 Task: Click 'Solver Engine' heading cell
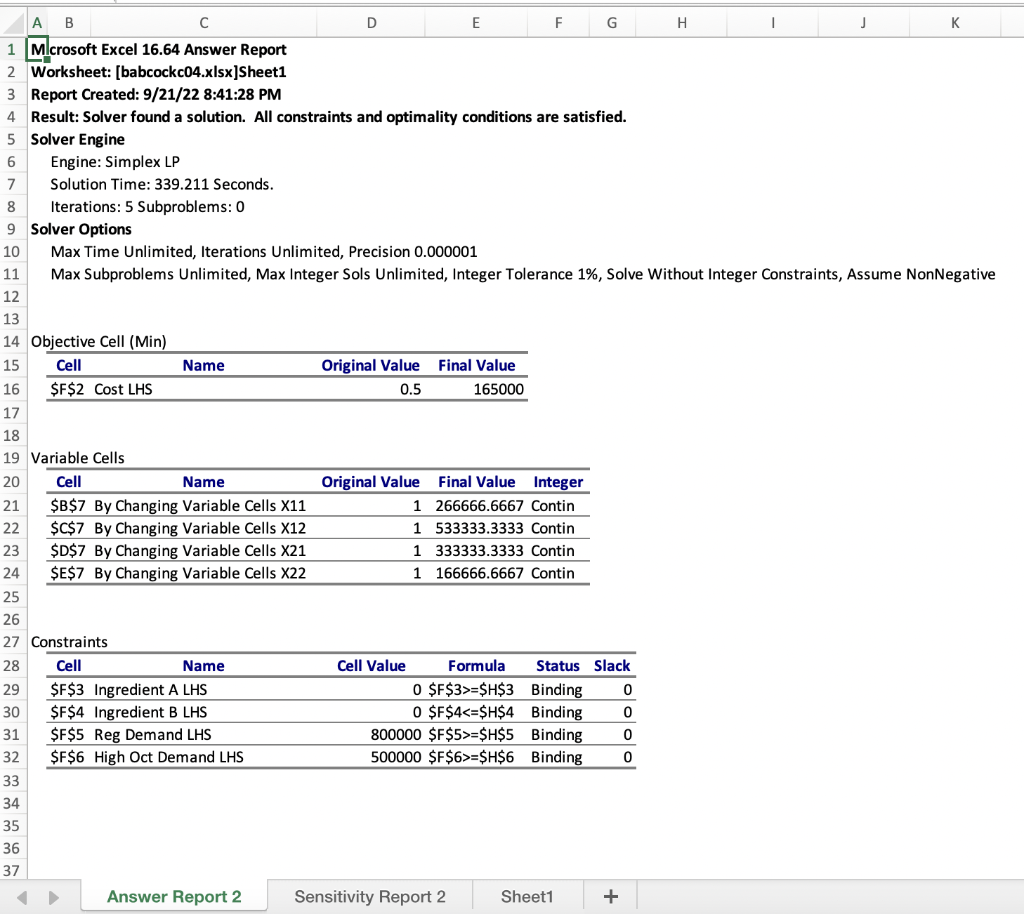point(78,140)
